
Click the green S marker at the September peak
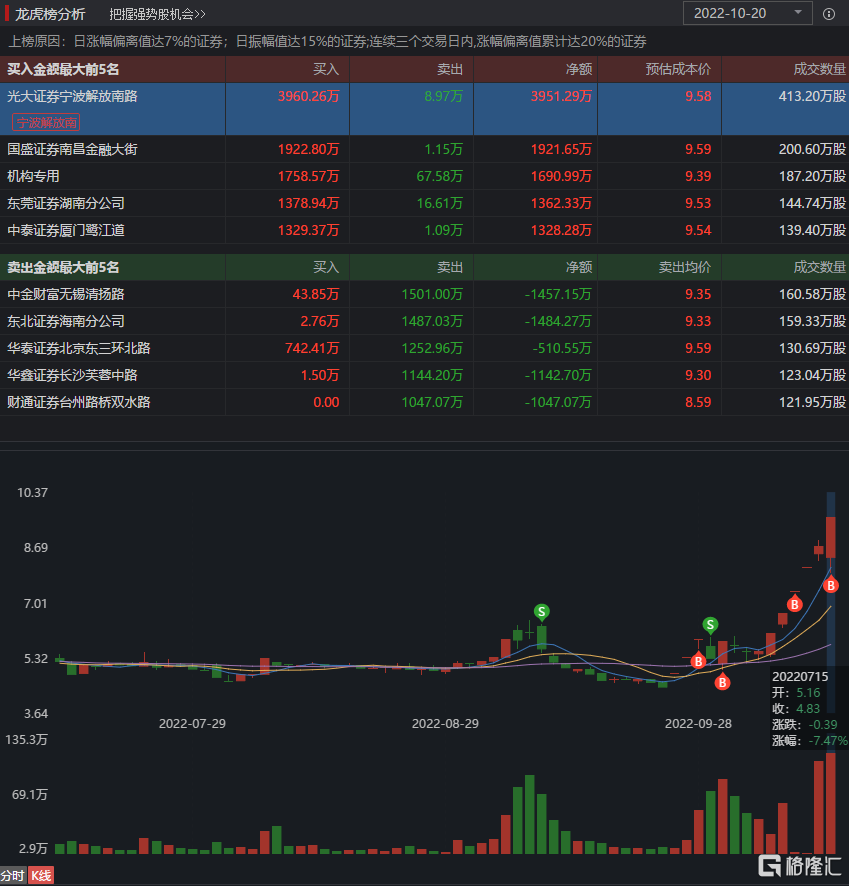tap(542, 611)
